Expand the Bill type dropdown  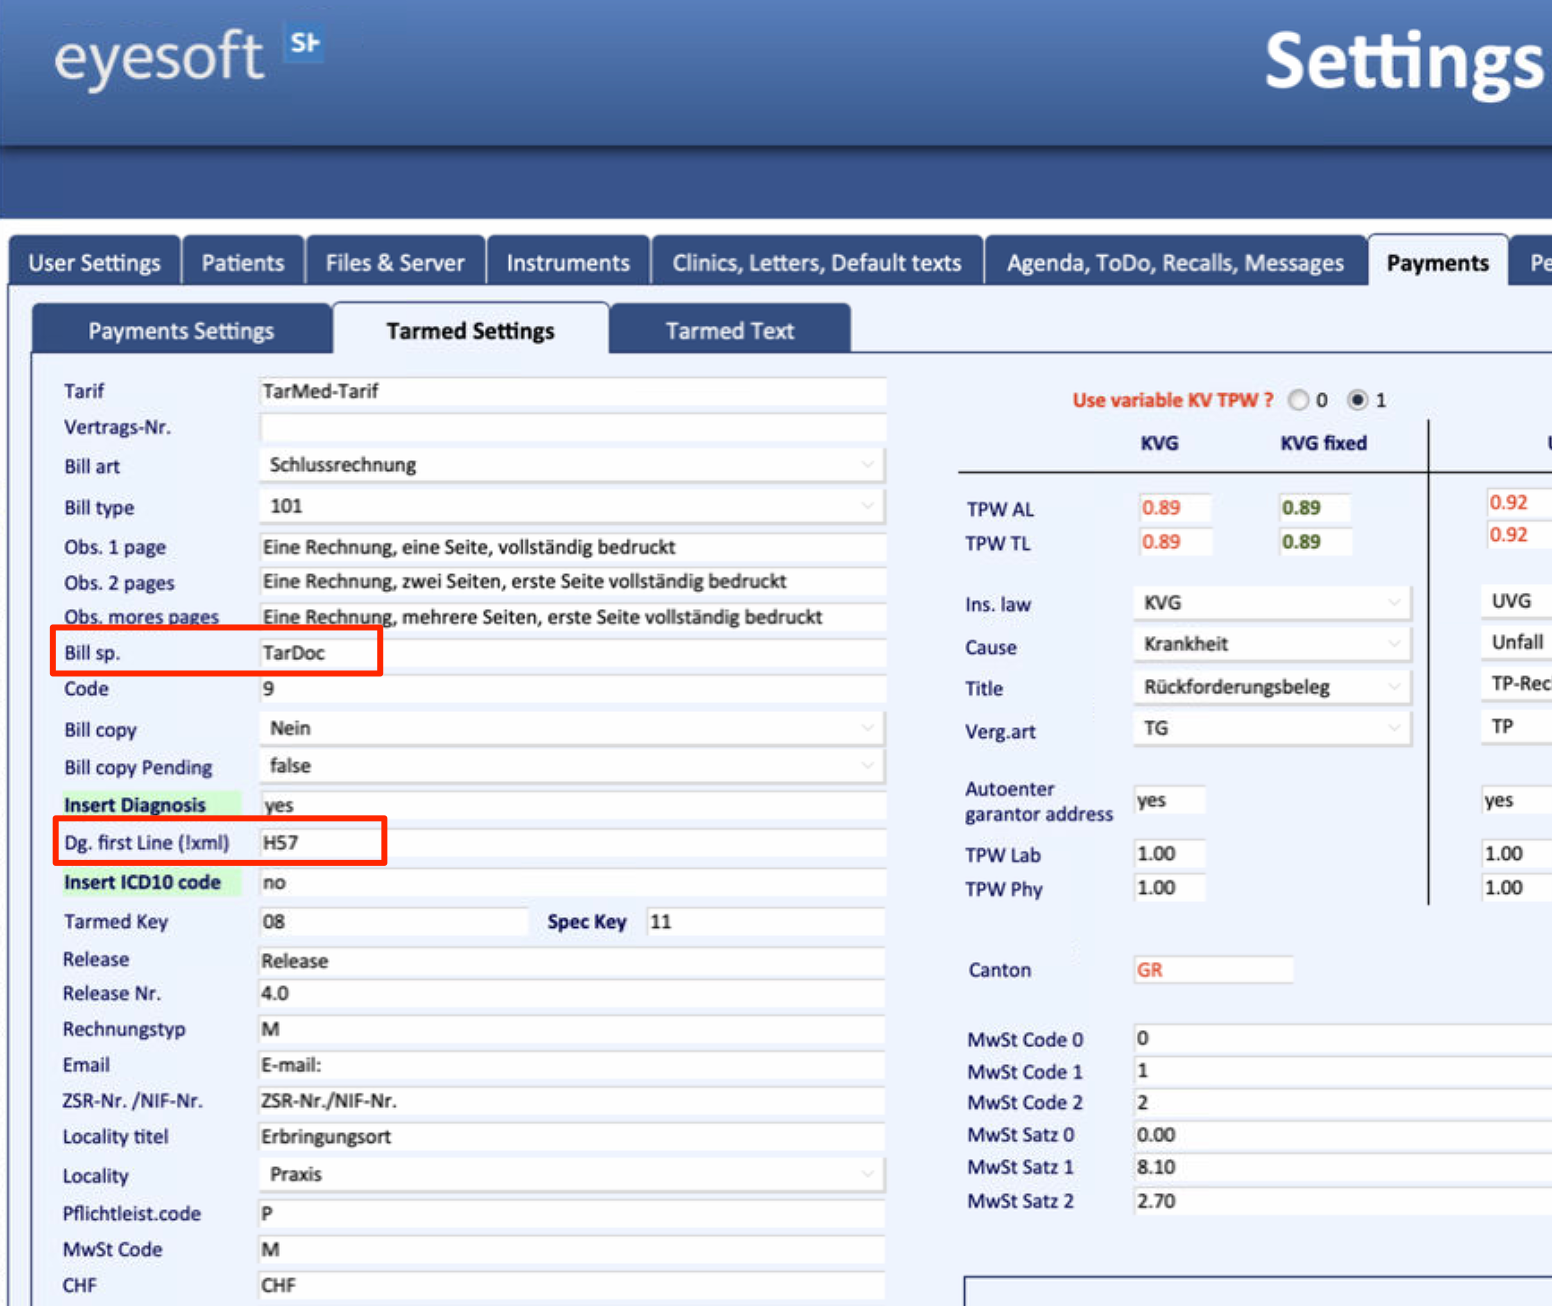coord(571,506)
